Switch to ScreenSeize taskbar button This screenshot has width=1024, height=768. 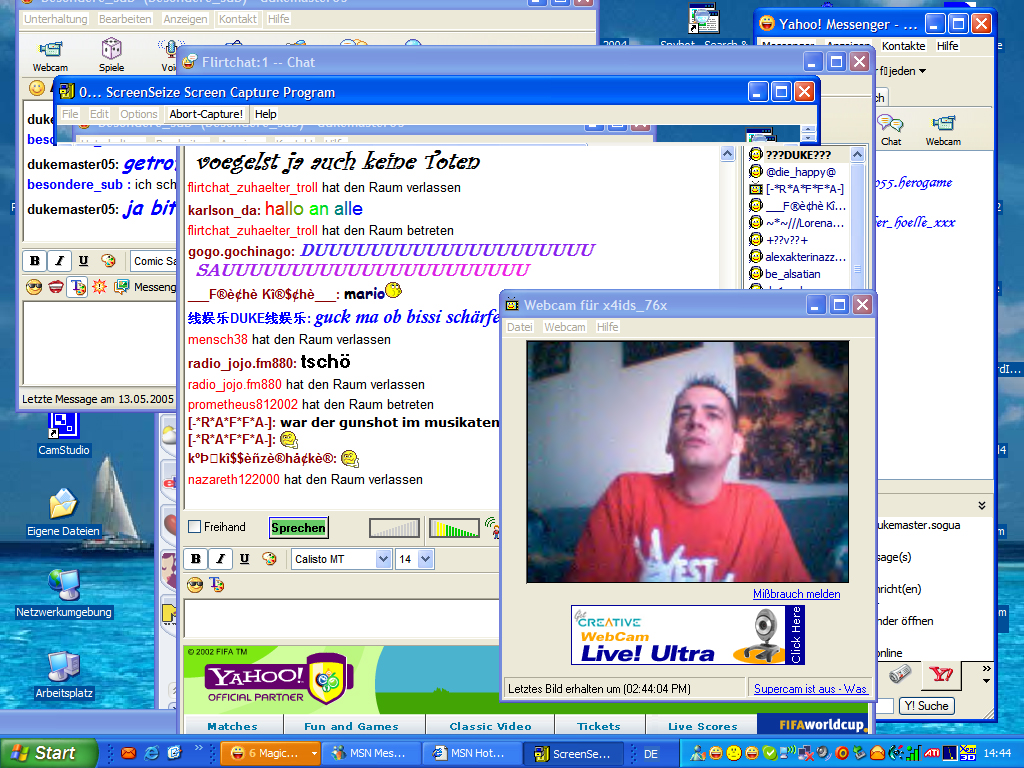[x=573, y=753]
